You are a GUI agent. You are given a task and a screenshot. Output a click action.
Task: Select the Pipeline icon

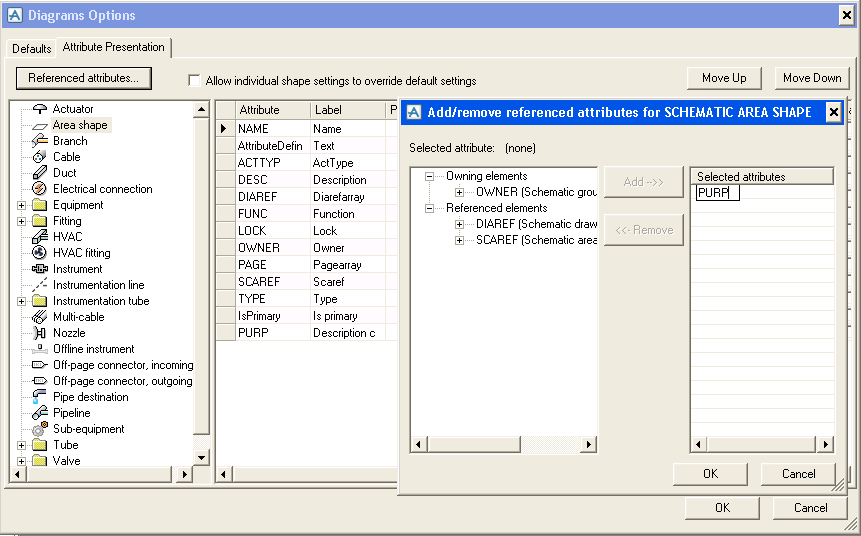click(39, 413)
